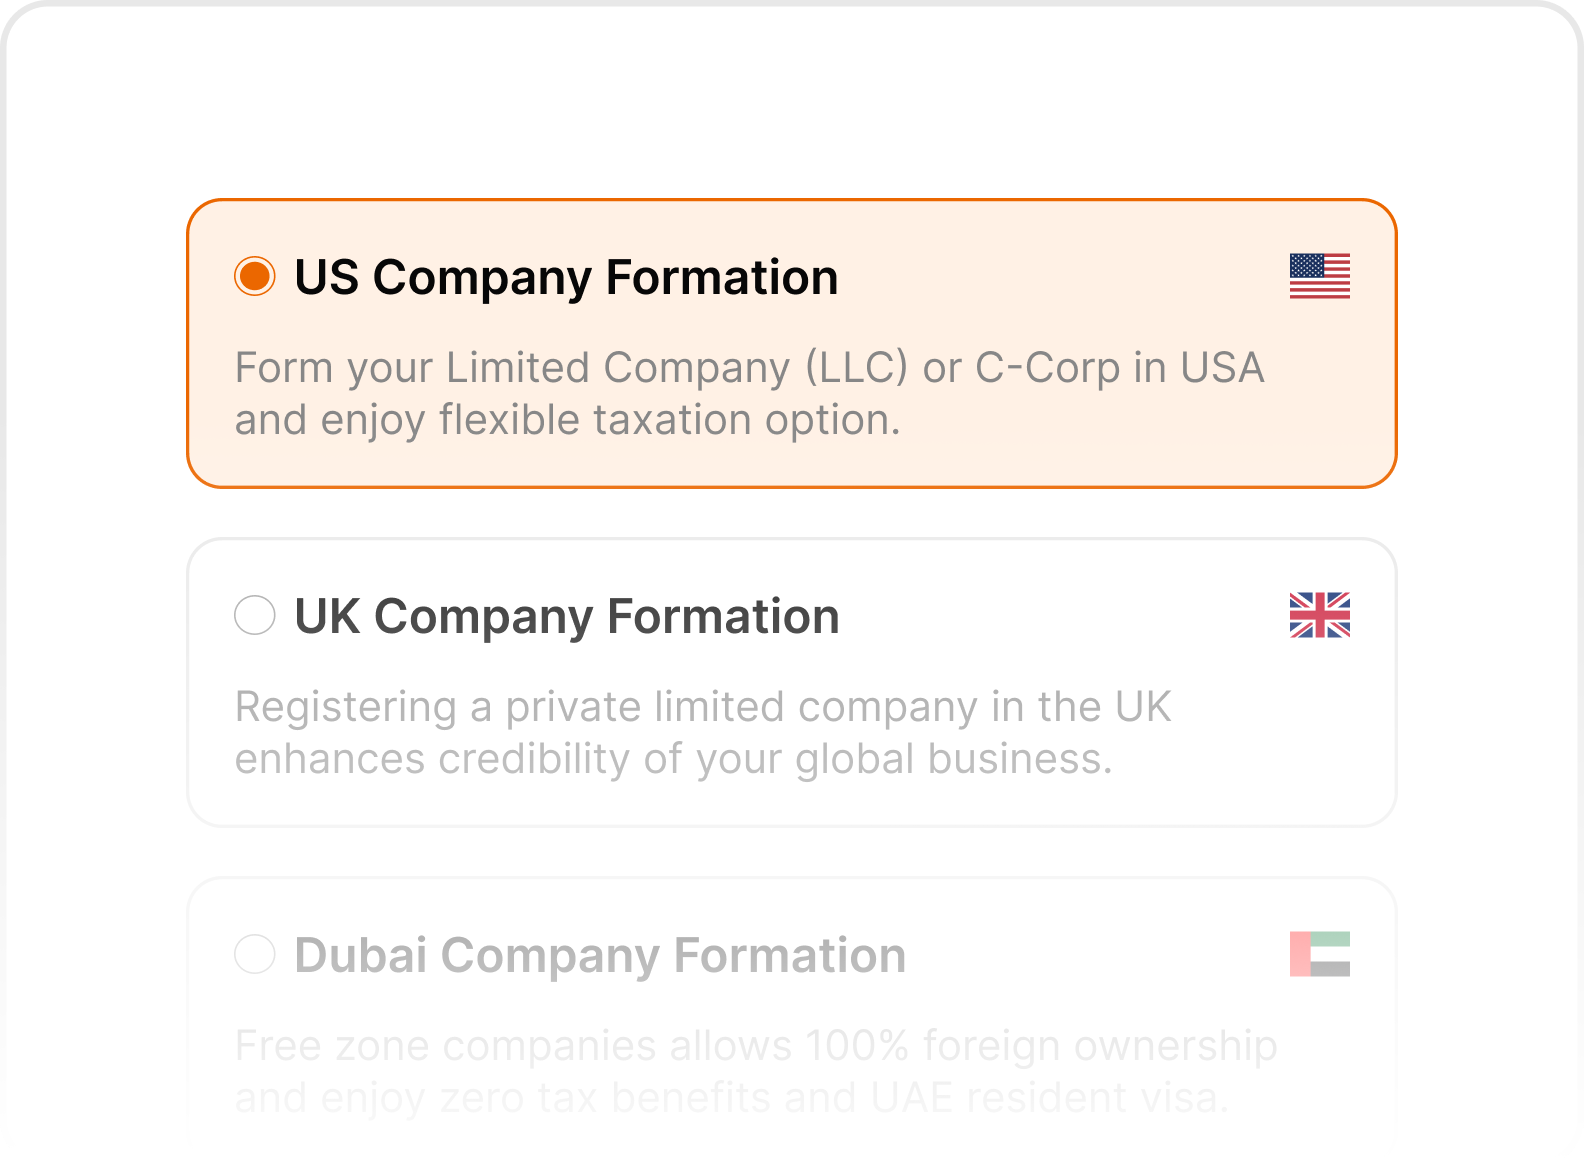Screen dimensions: 1584x1167
Task: Select the US Company Formation radio button
Action: coord(255,277)
